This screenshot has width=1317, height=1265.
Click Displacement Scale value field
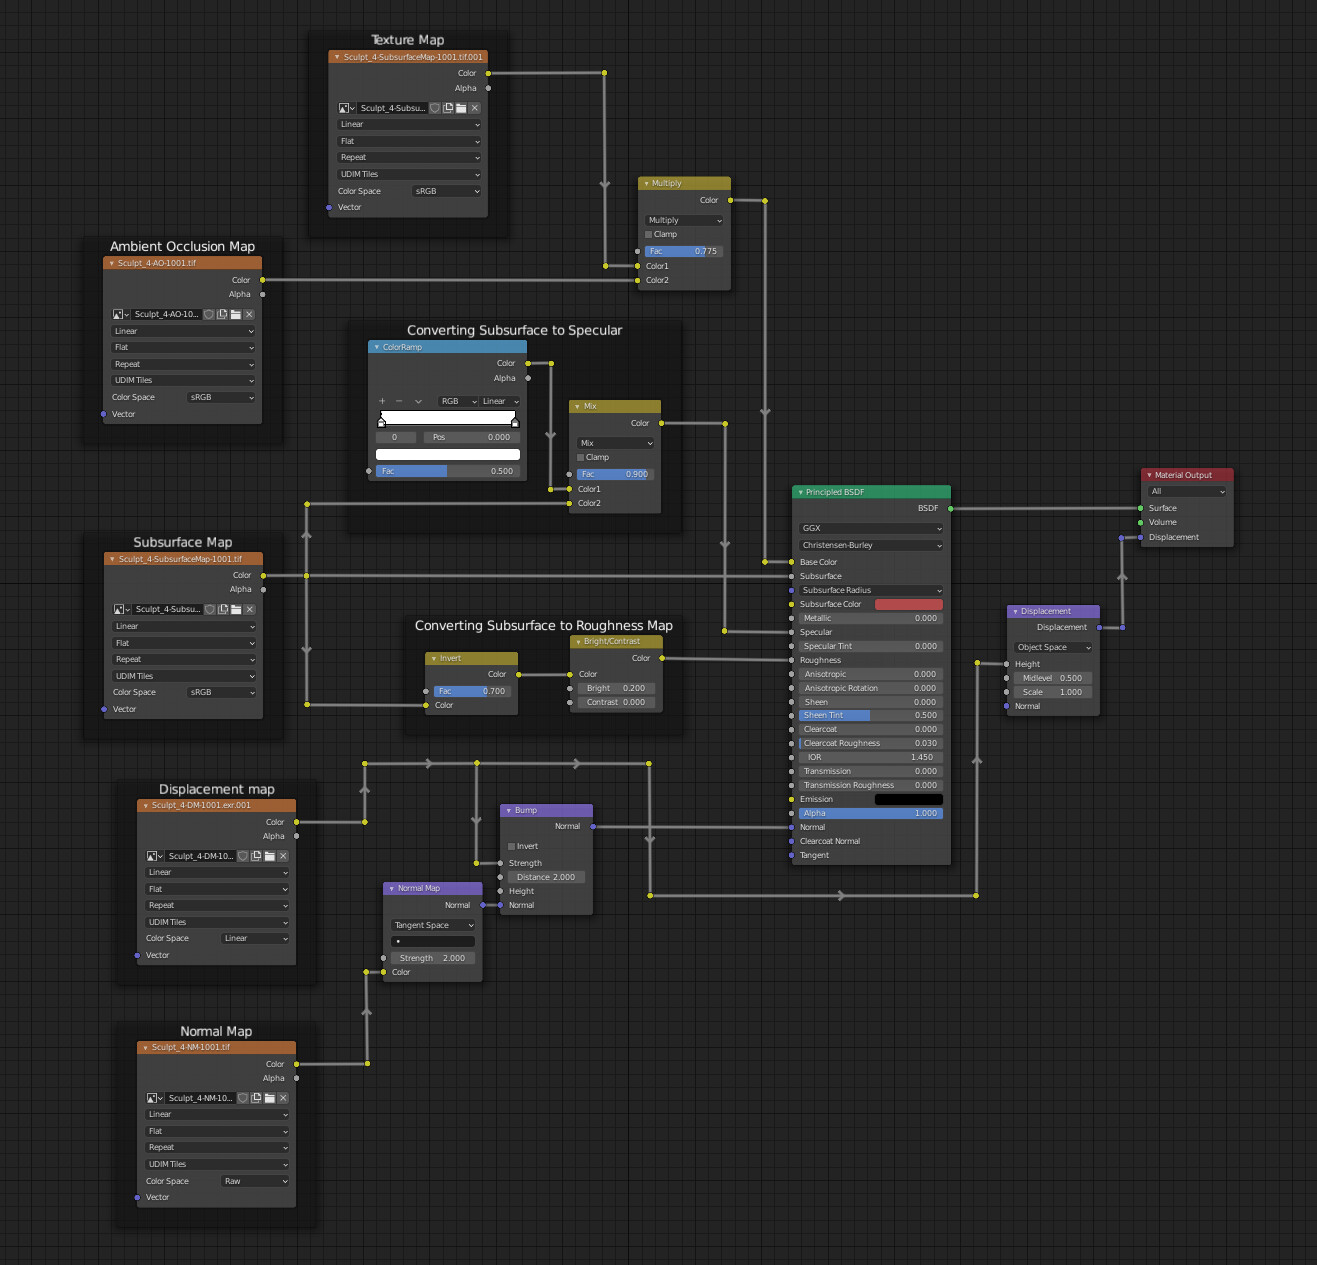coord(1054,692)
